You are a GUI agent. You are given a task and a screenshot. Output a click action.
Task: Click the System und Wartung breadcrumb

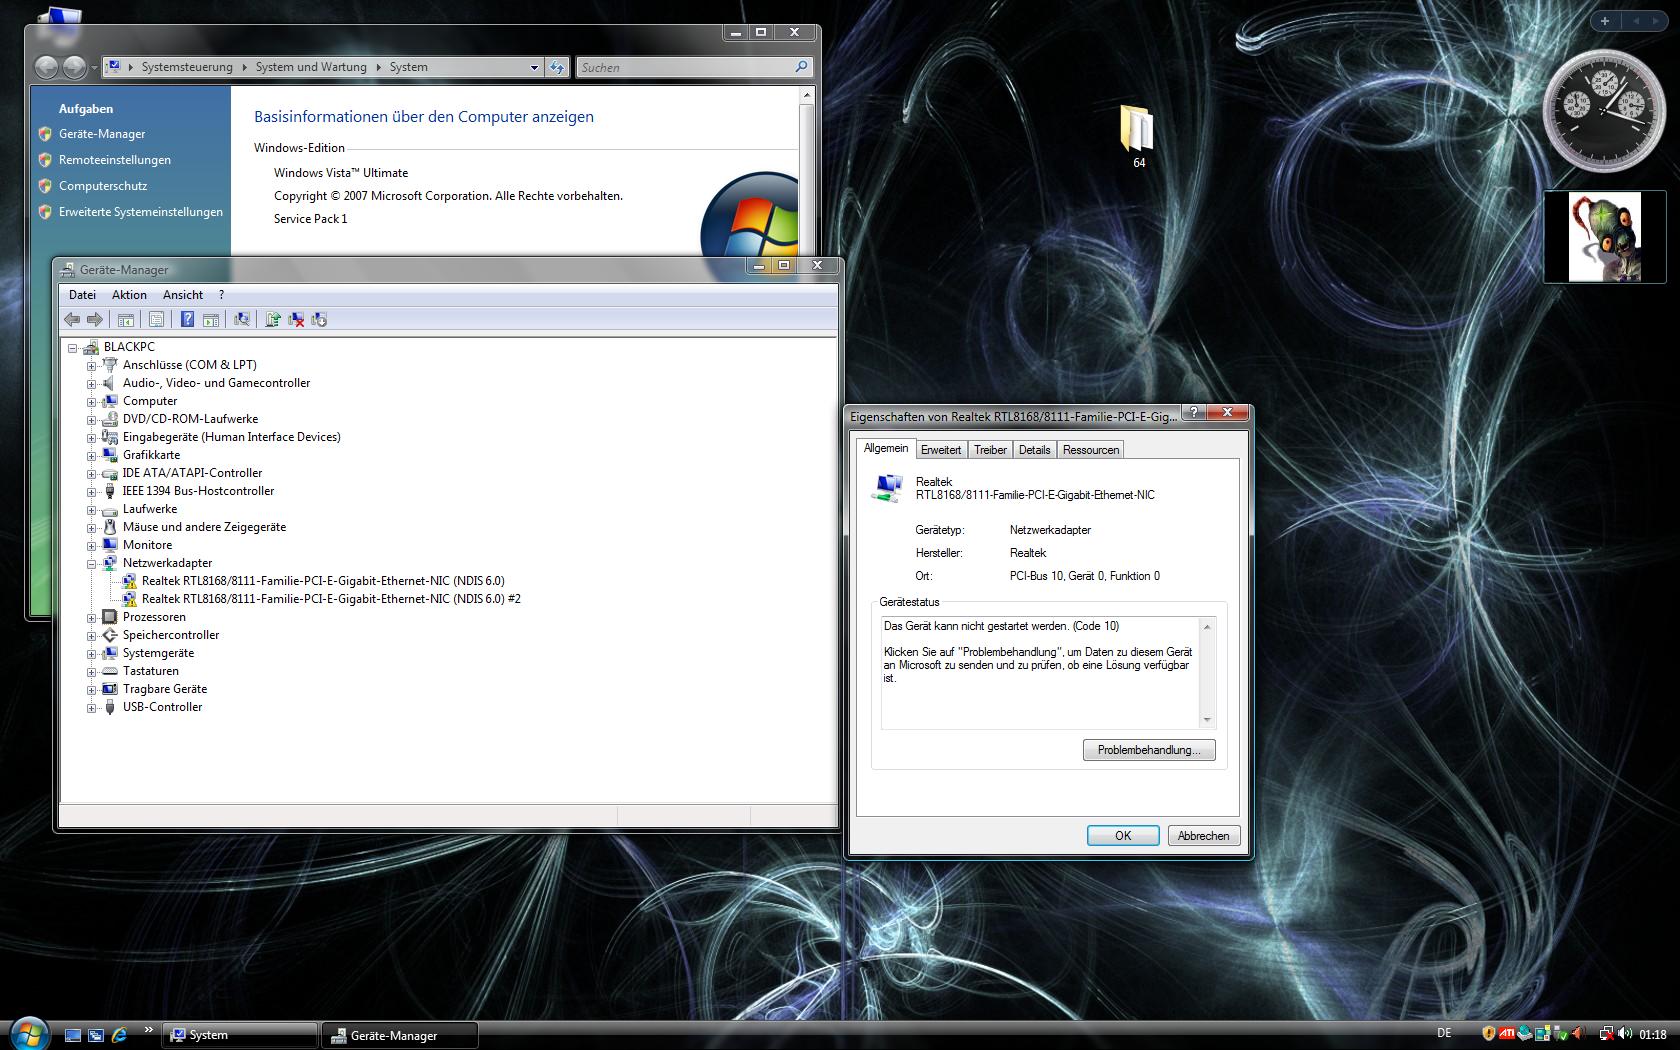(311, 67)
